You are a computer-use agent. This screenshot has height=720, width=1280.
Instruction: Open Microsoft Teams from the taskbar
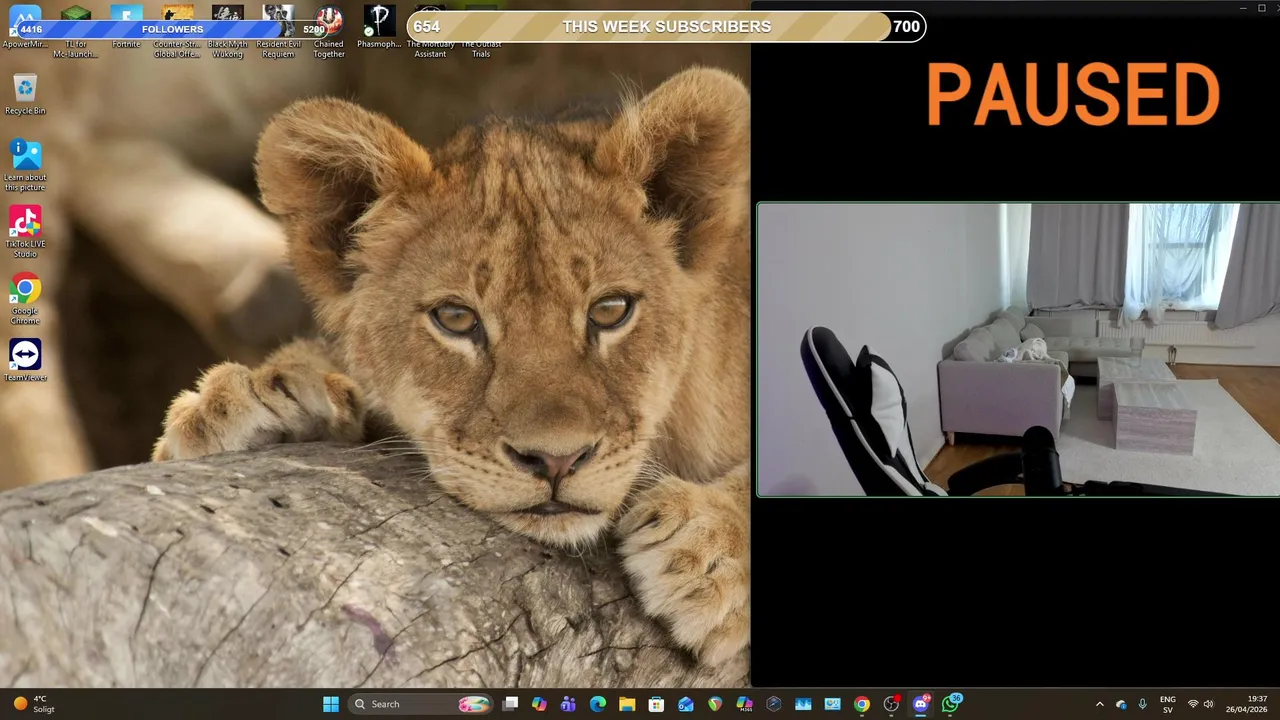click(x=568, y=704)
